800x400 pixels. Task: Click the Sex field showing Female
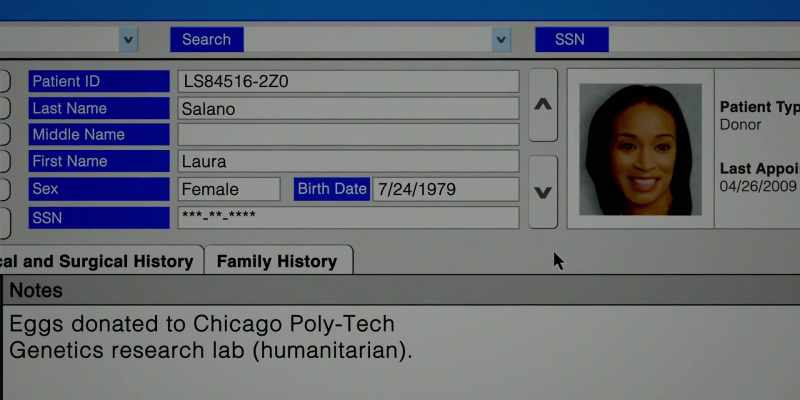coord(229,189)
